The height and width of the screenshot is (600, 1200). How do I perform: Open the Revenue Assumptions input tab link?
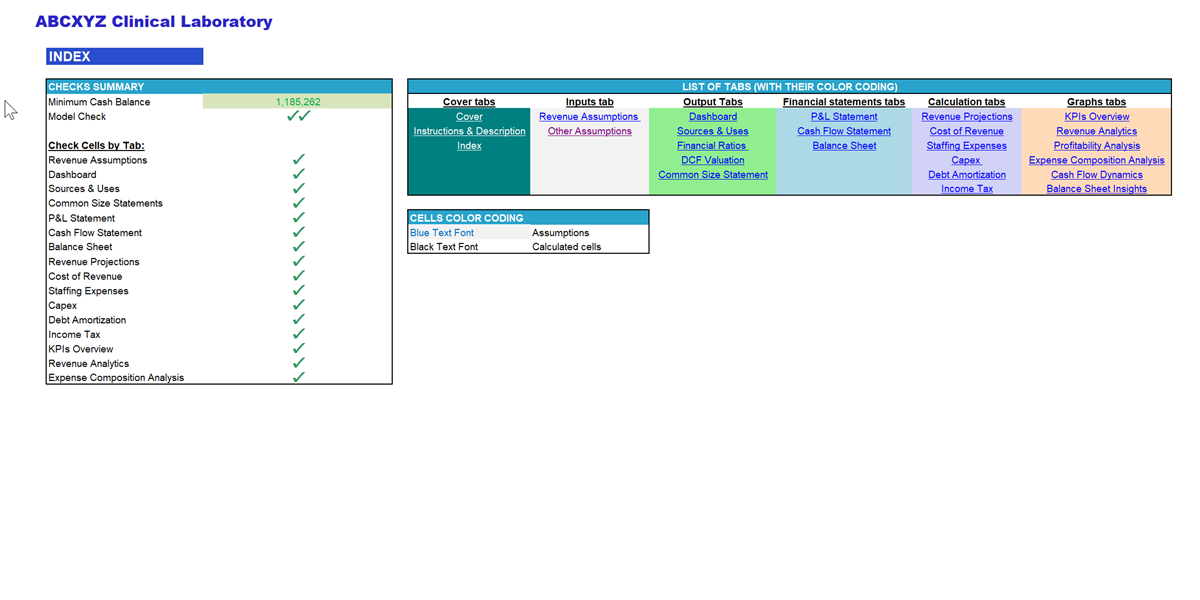(x=589, y=116)
